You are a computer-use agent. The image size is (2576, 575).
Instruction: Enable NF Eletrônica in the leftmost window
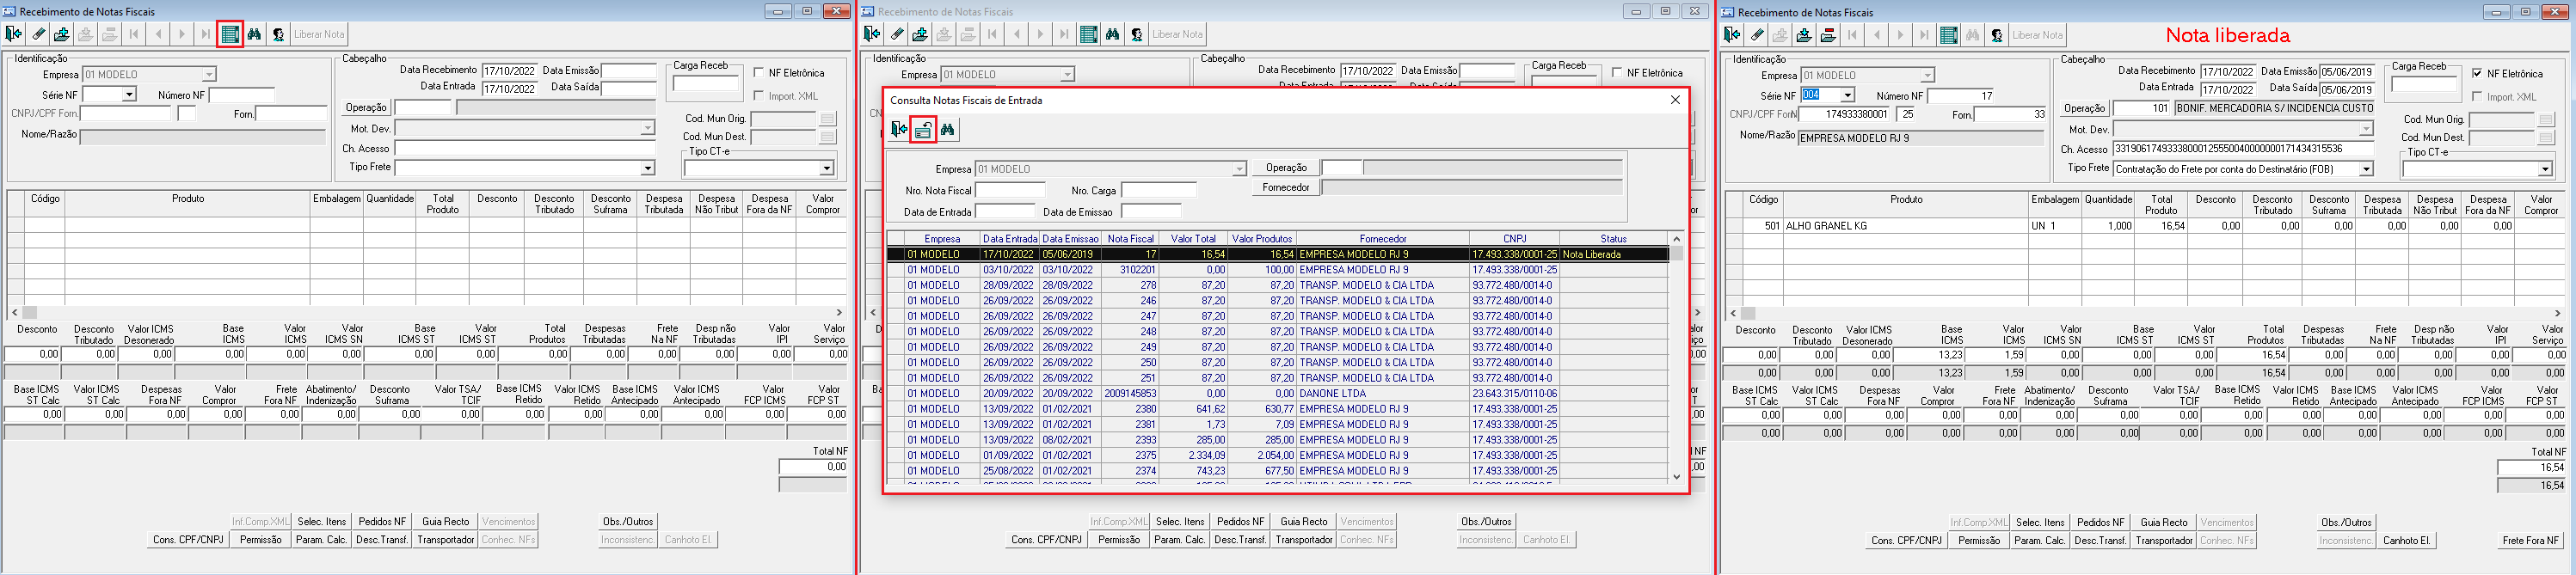tap(759, 72)
